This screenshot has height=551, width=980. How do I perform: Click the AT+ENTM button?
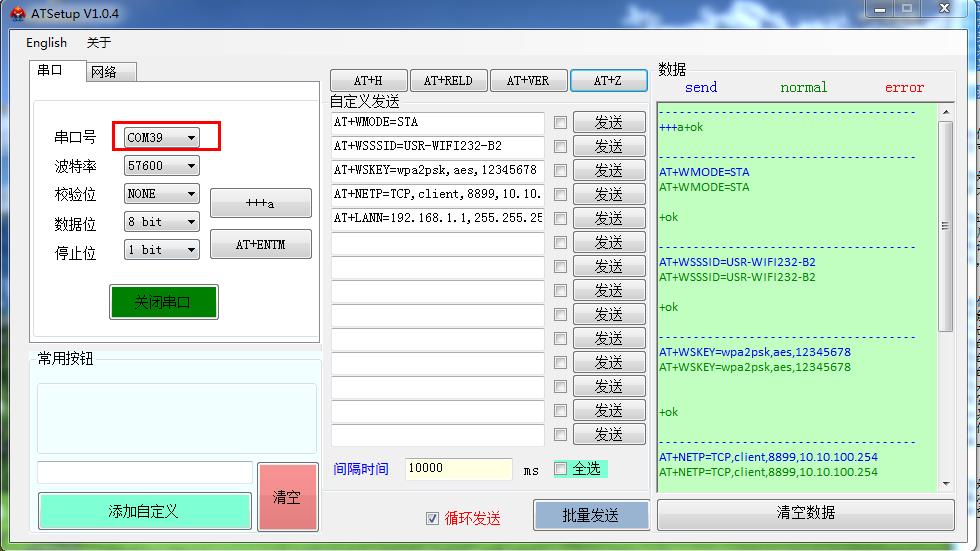click(x=261, y=244)
